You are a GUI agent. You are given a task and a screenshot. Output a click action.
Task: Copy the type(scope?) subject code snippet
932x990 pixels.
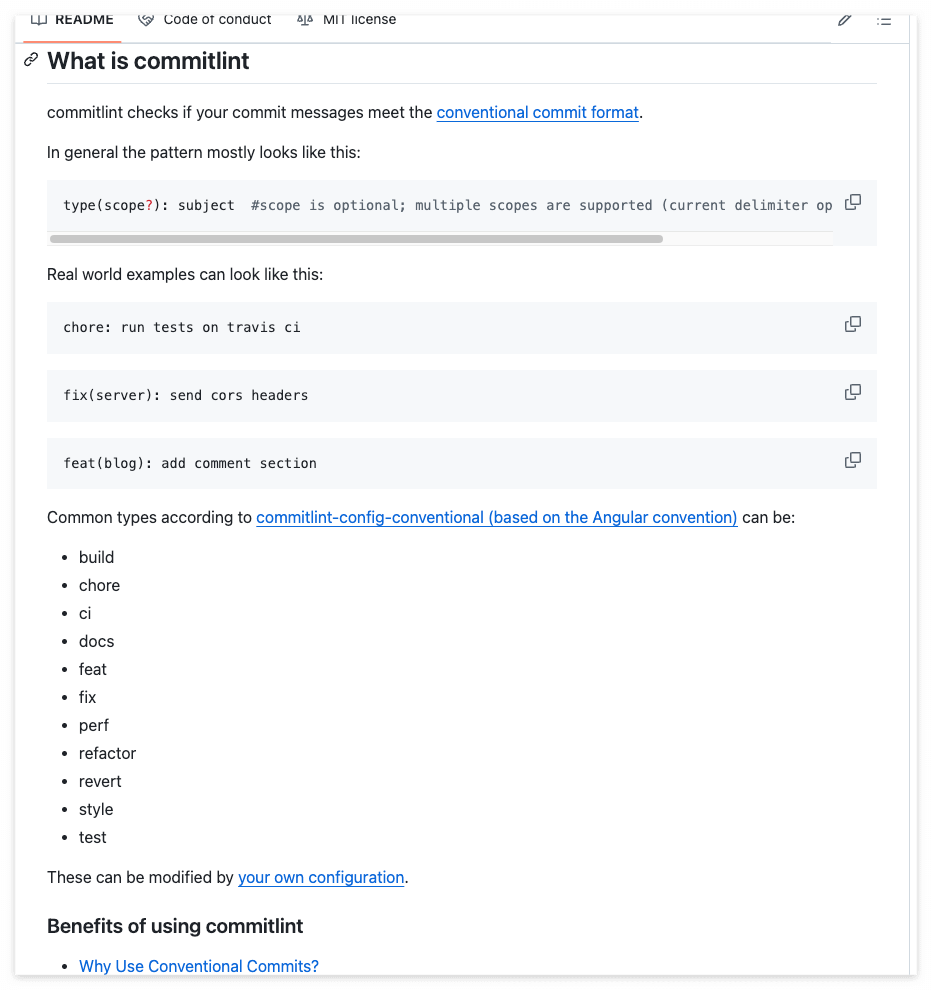point(852,201)
